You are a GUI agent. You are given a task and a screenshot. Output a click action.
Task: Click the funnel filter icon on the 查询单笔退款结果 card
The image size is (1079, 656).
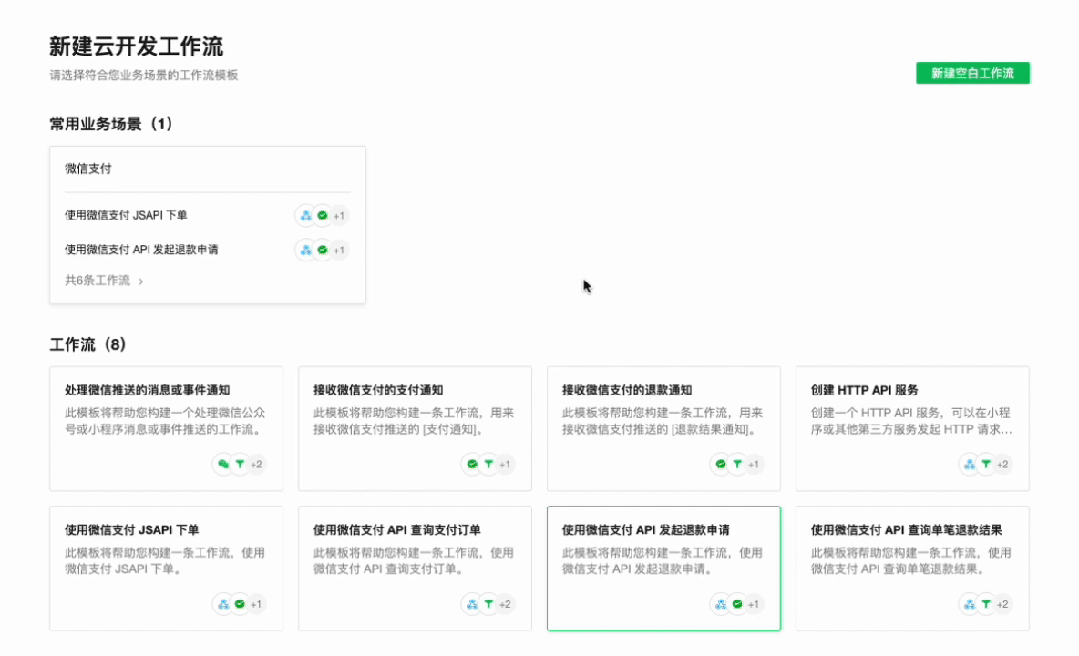pos(986,604)
